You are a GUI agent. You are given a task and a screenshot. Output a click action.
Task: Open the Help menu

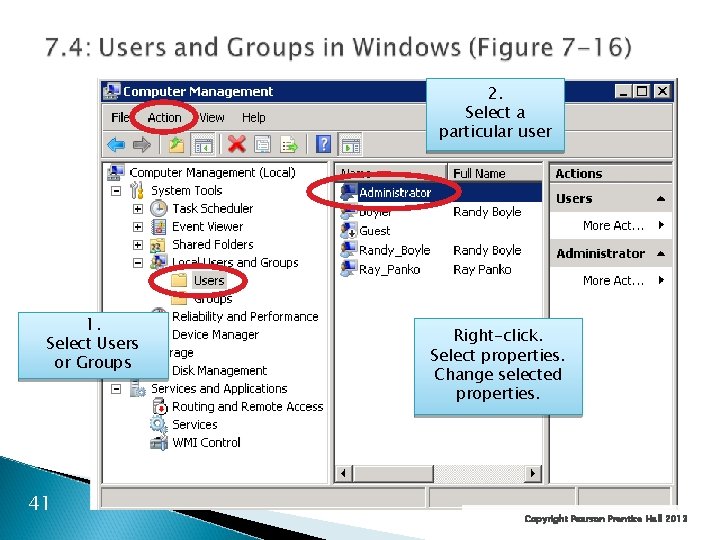coord(253,118)
